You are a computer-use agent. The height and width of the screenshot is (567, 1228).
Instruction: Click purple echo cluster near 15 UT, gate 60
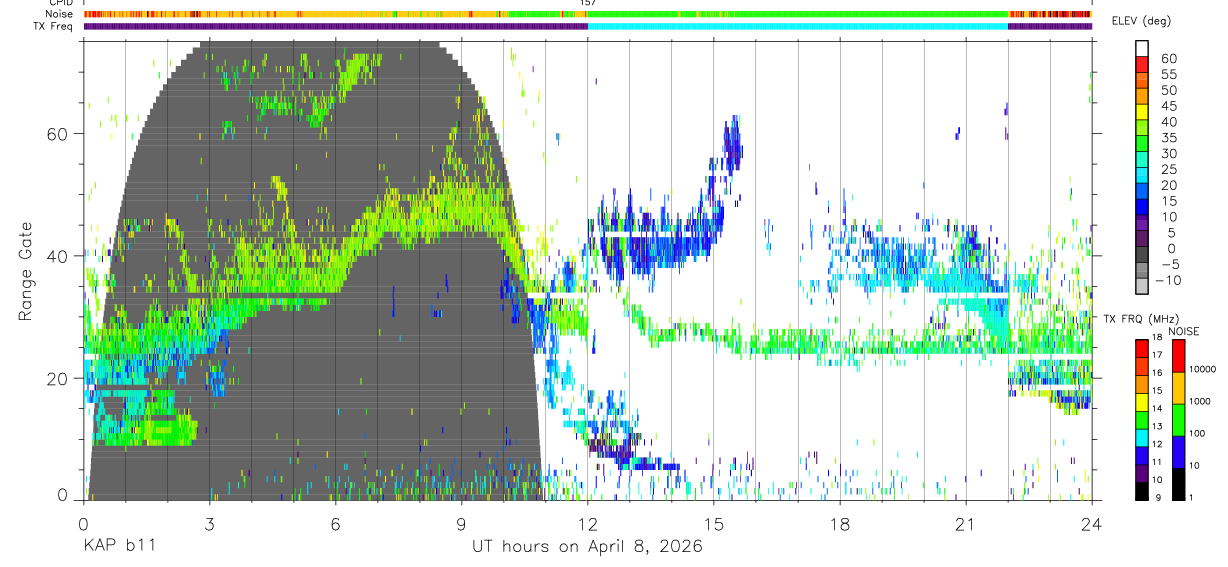735,143
